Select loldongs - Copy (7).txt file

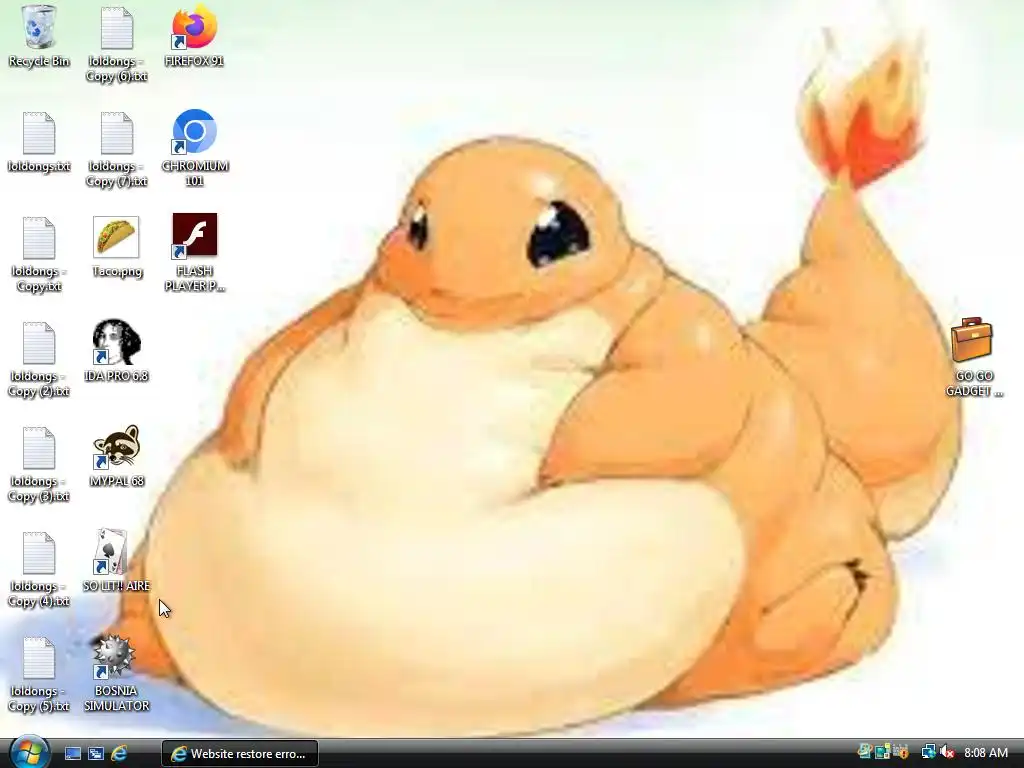[x=116, y=149]
